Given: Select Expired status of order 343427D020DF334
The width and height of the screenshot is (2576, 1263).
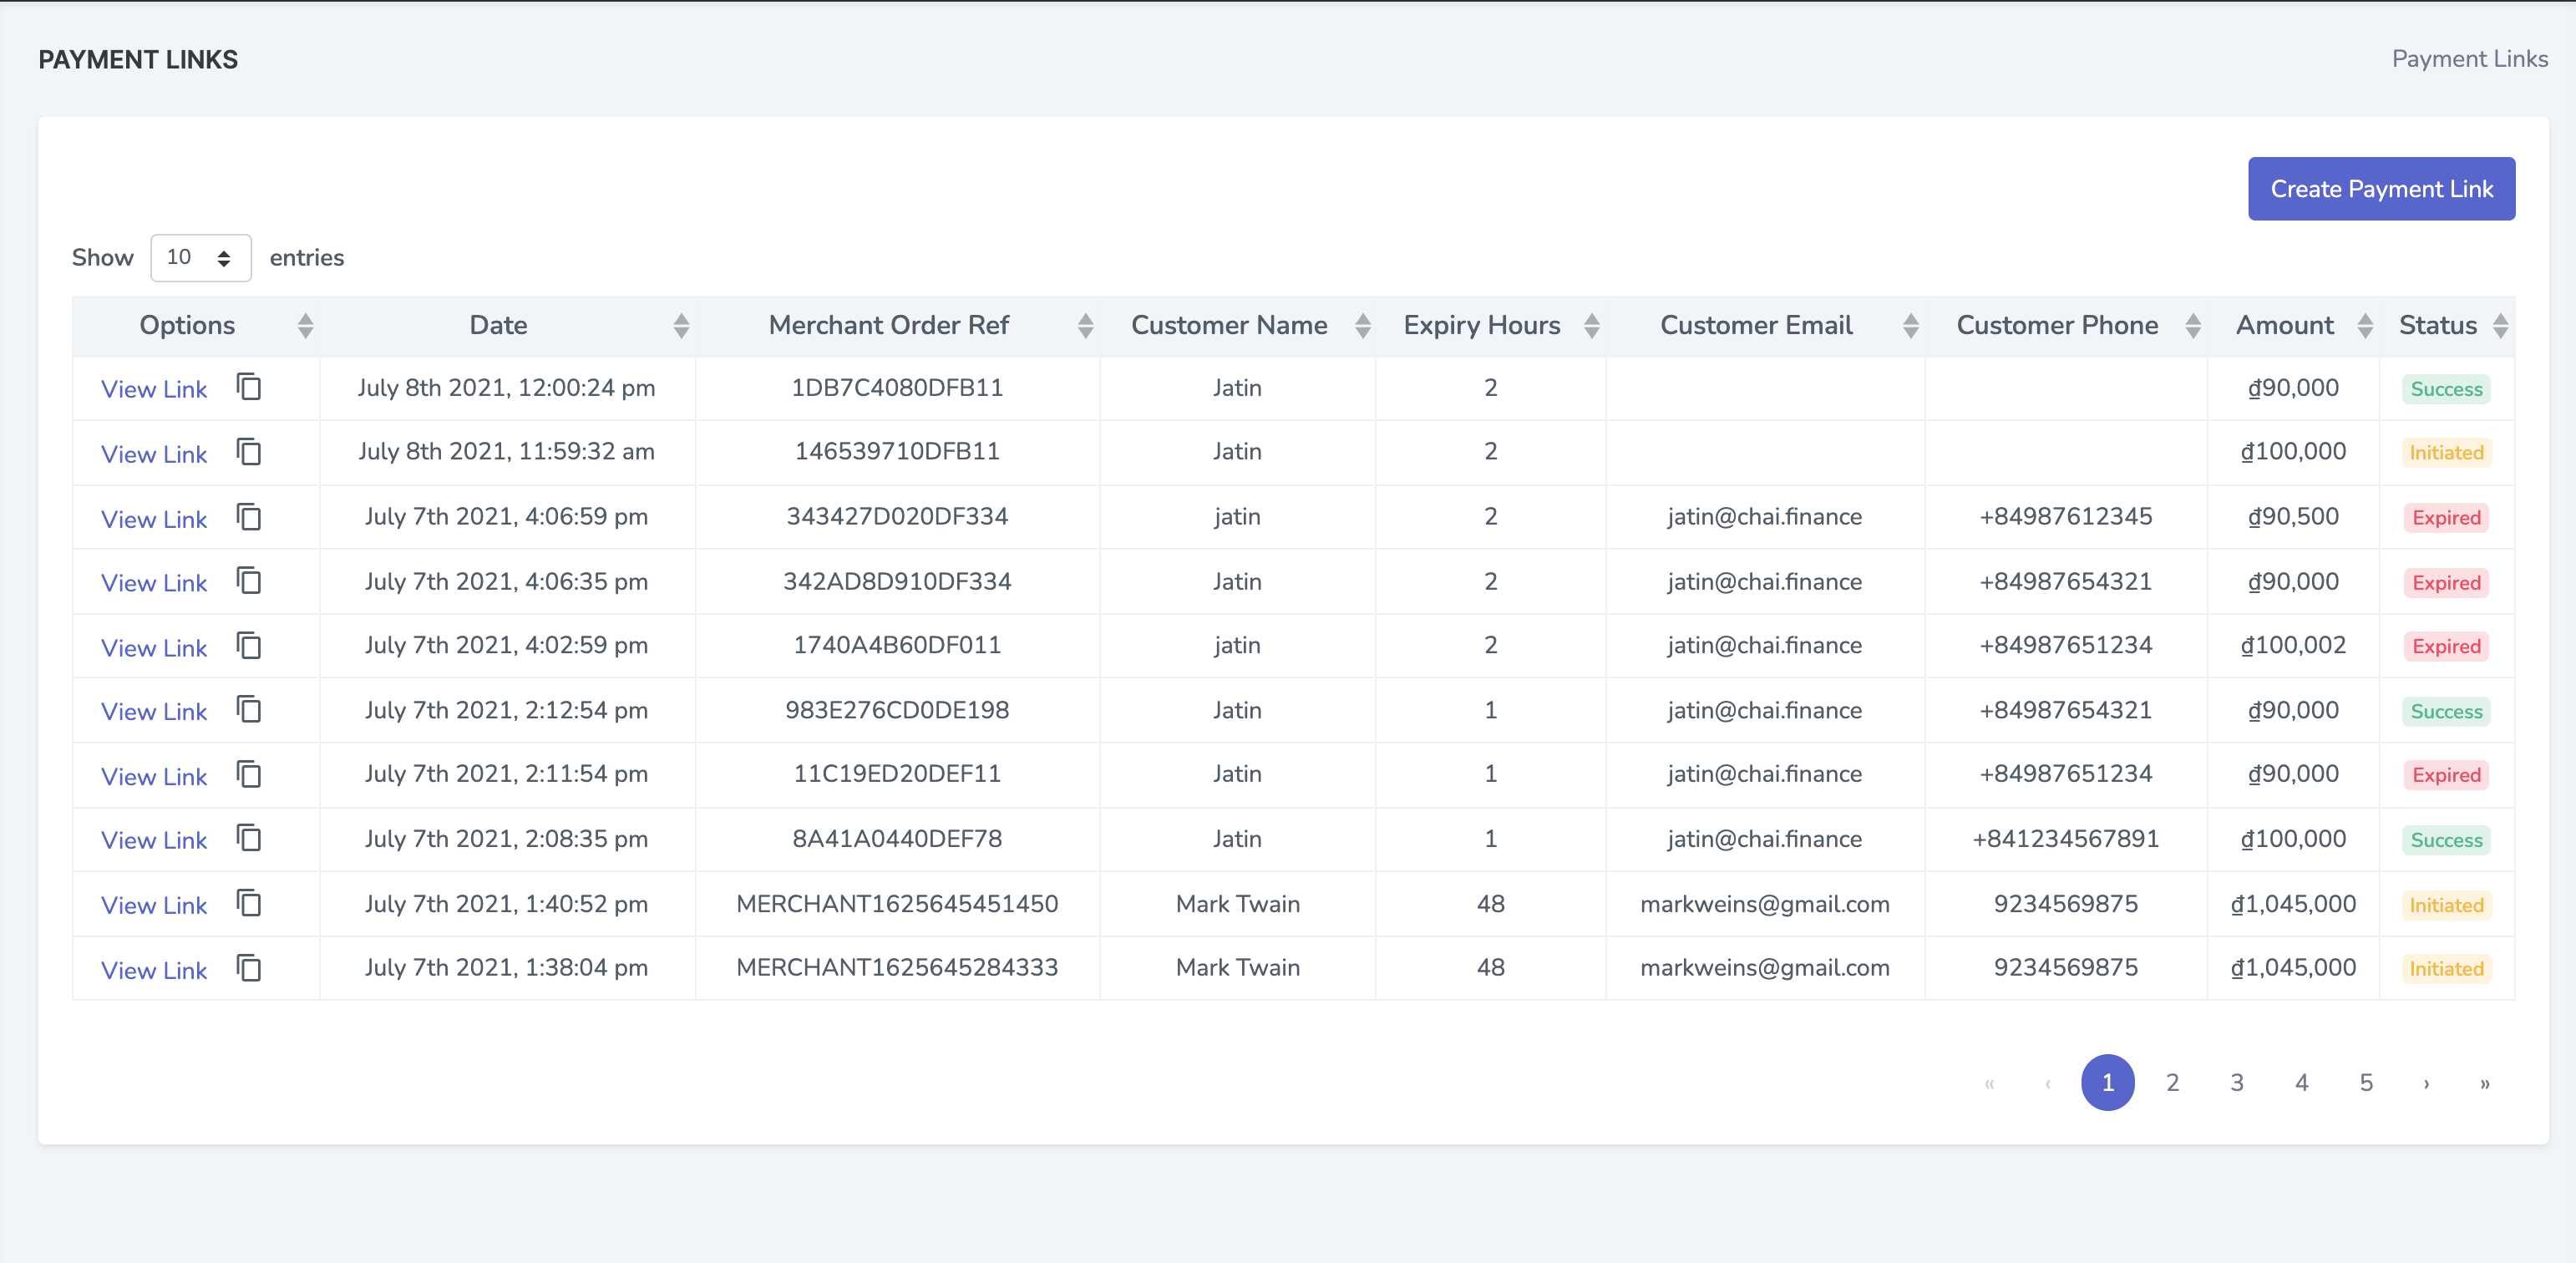Looking at the screenshot, I should 2446,518.
